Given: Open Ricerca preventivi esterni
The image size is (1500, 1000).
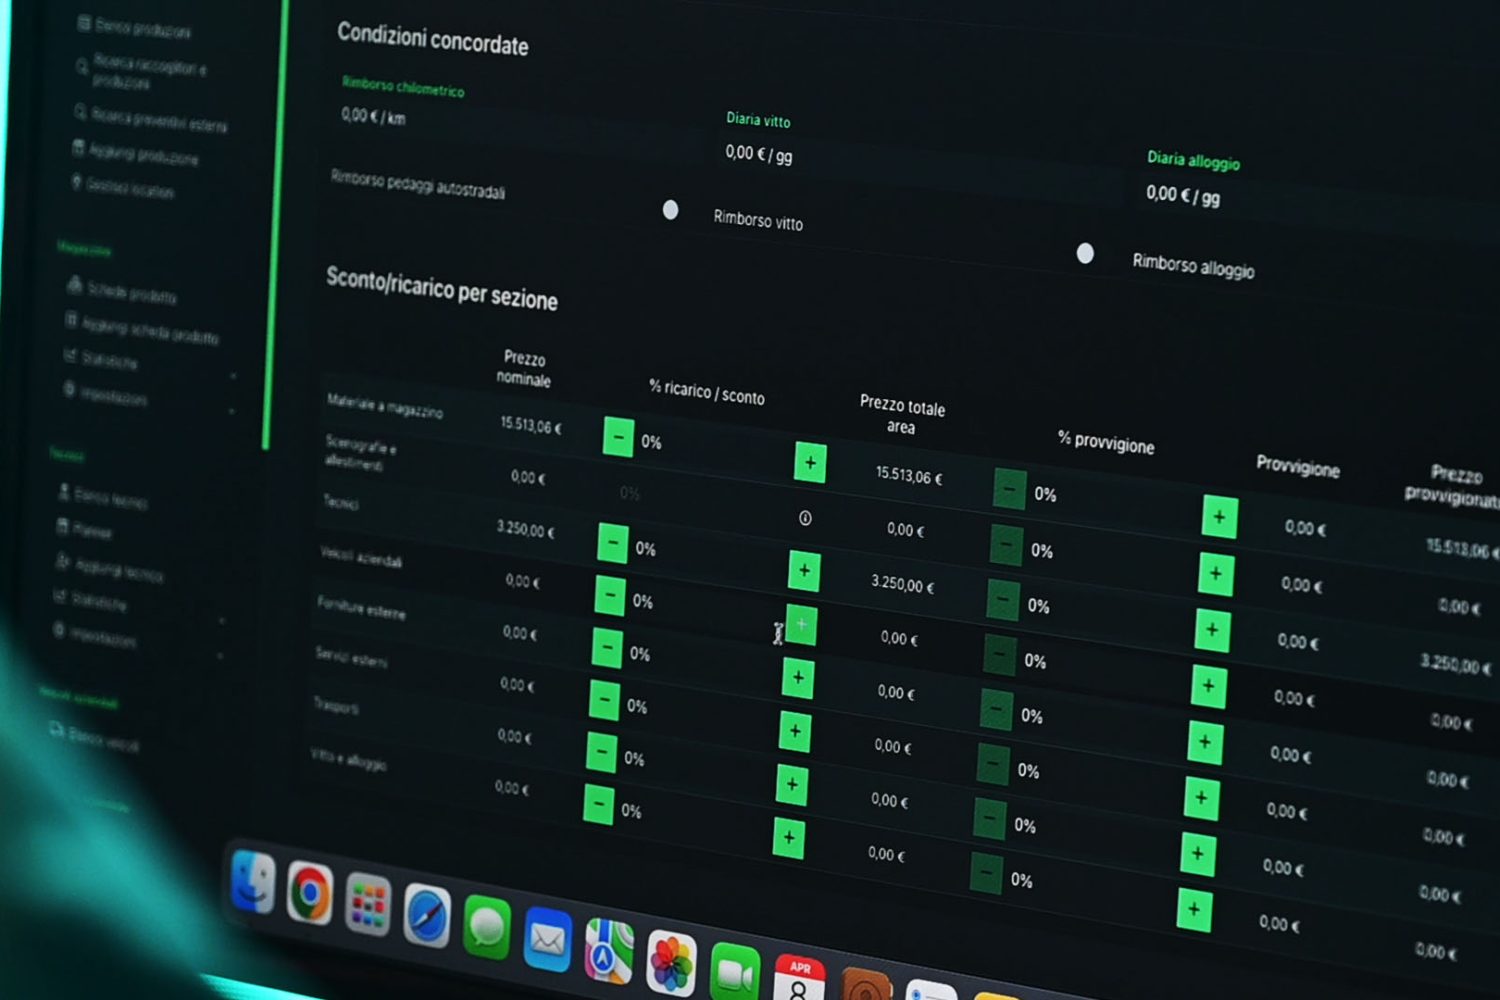Looking at the screenshot, I should tap(151, 120).
